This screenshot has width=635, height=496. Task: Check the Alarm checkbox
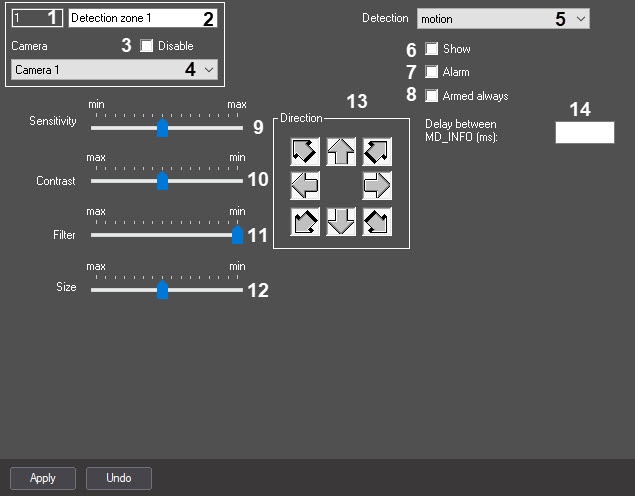pos(432,72)
